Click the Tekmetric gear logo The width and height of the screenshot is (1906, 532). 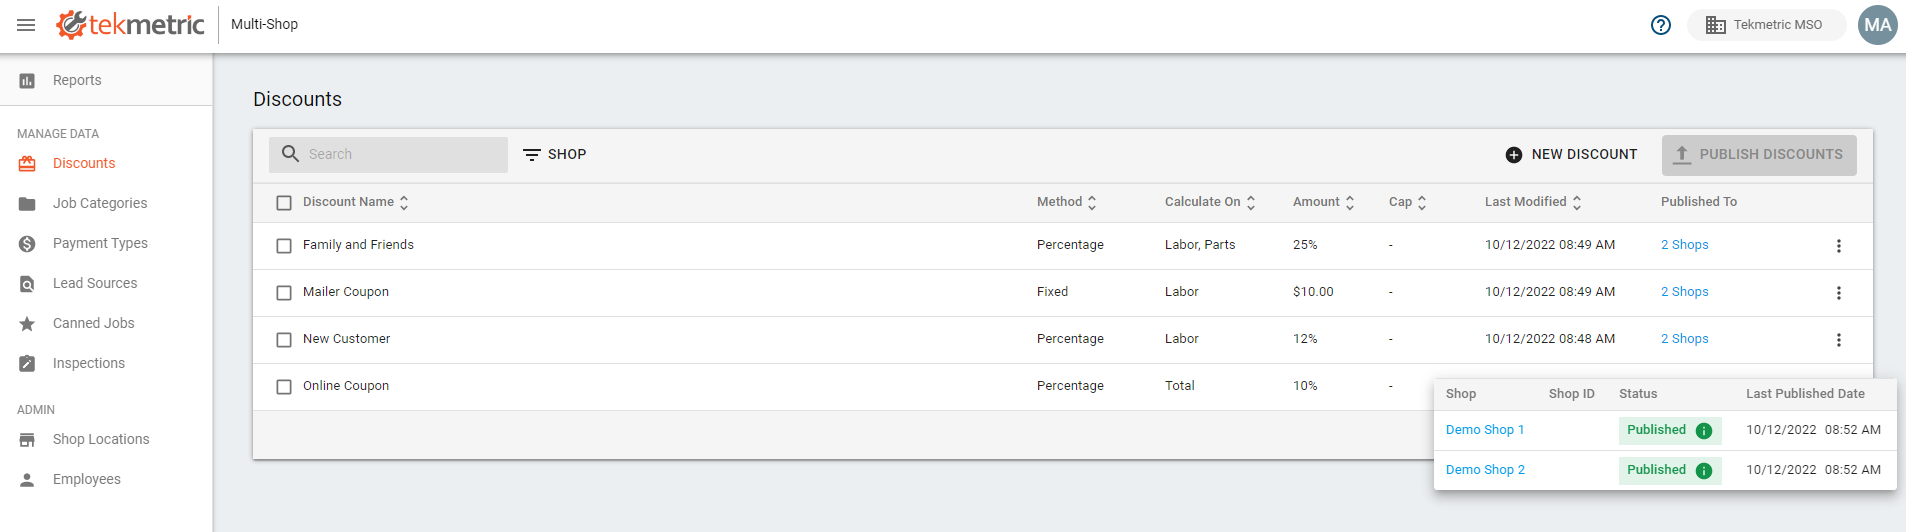click(71, 24)
